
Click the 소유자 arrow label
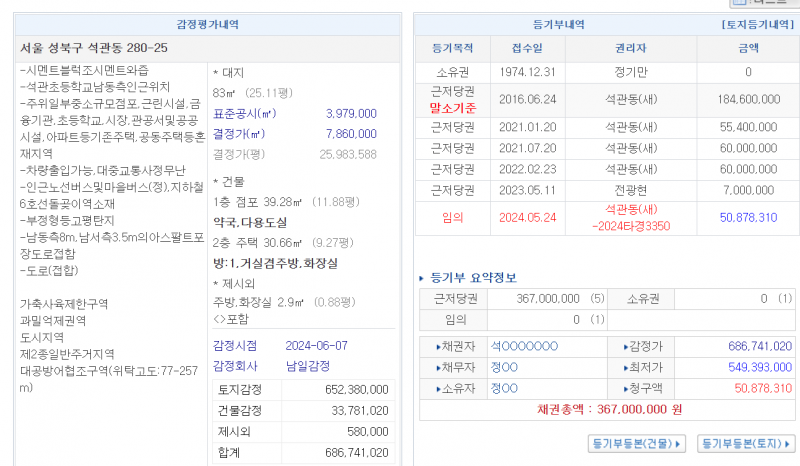[x=451, y=388]
